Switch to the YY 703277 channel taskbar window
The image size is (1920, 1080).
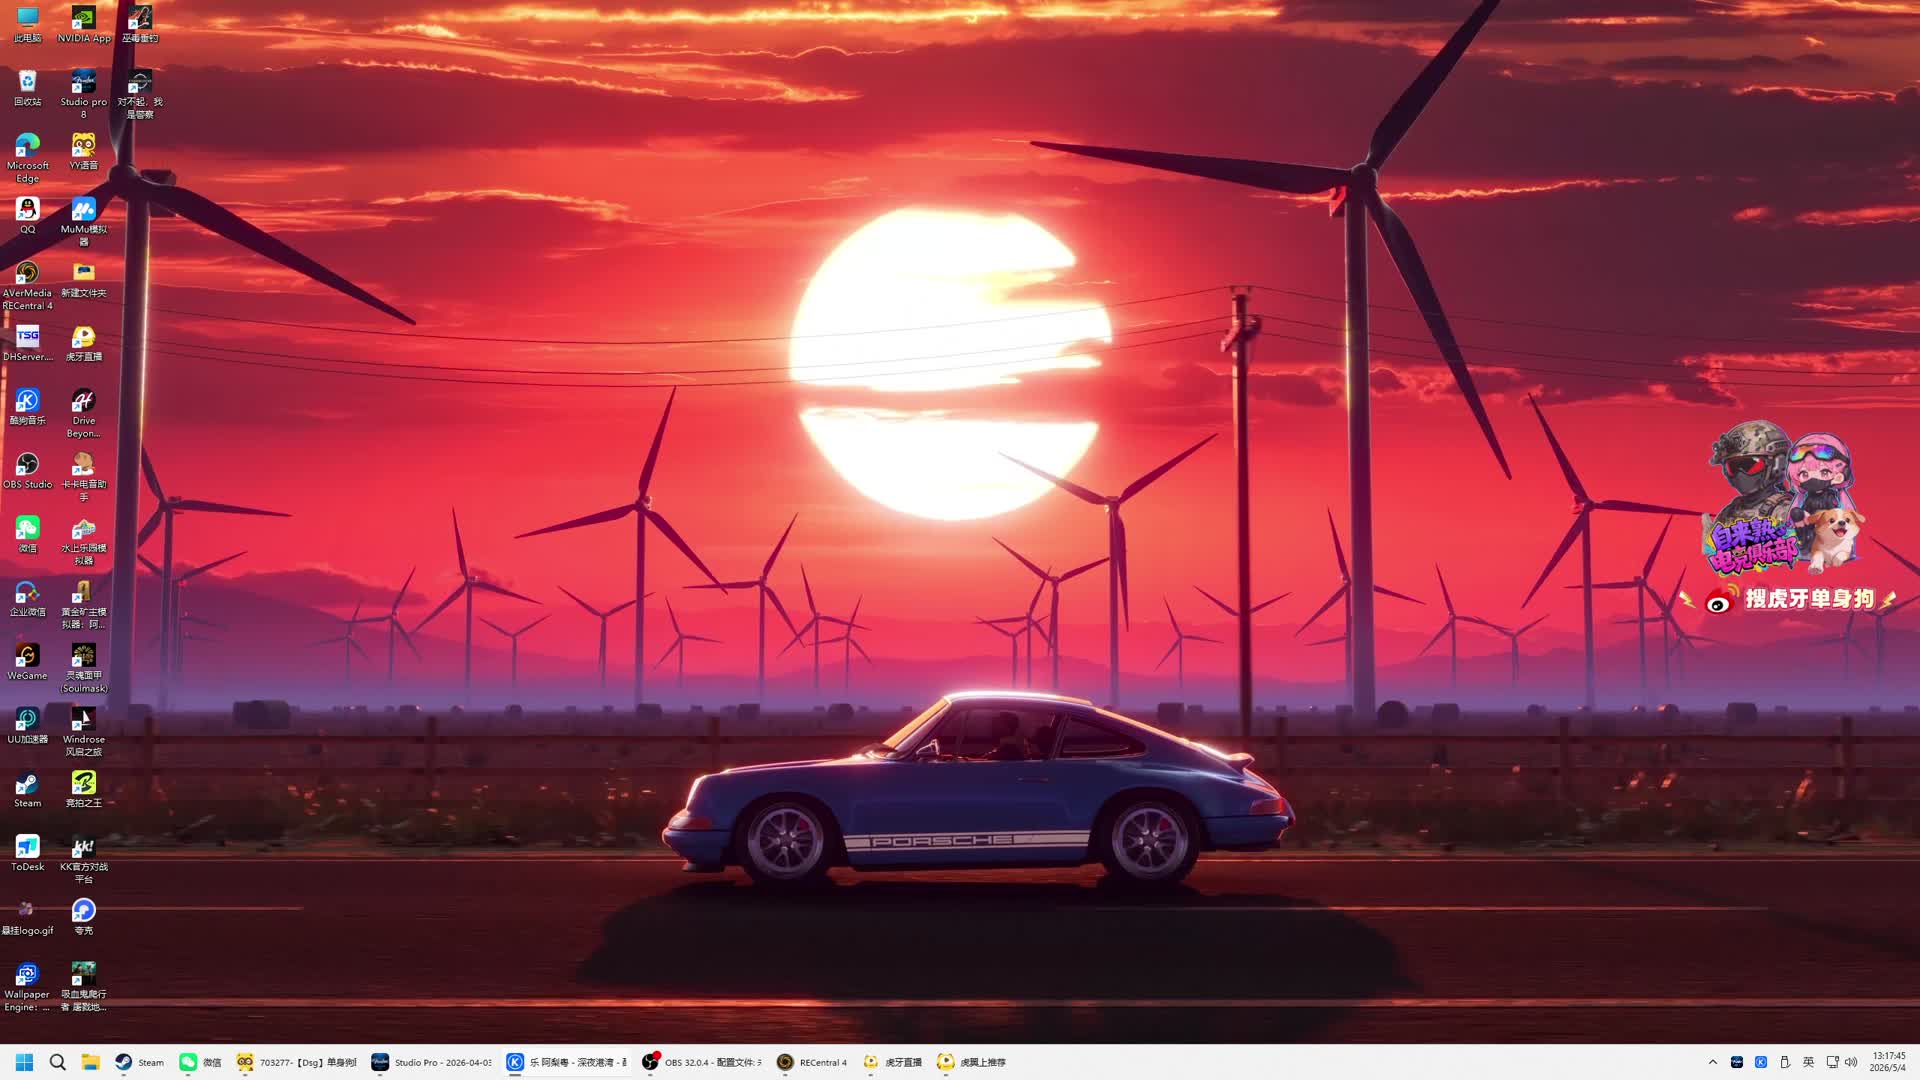297,1062
